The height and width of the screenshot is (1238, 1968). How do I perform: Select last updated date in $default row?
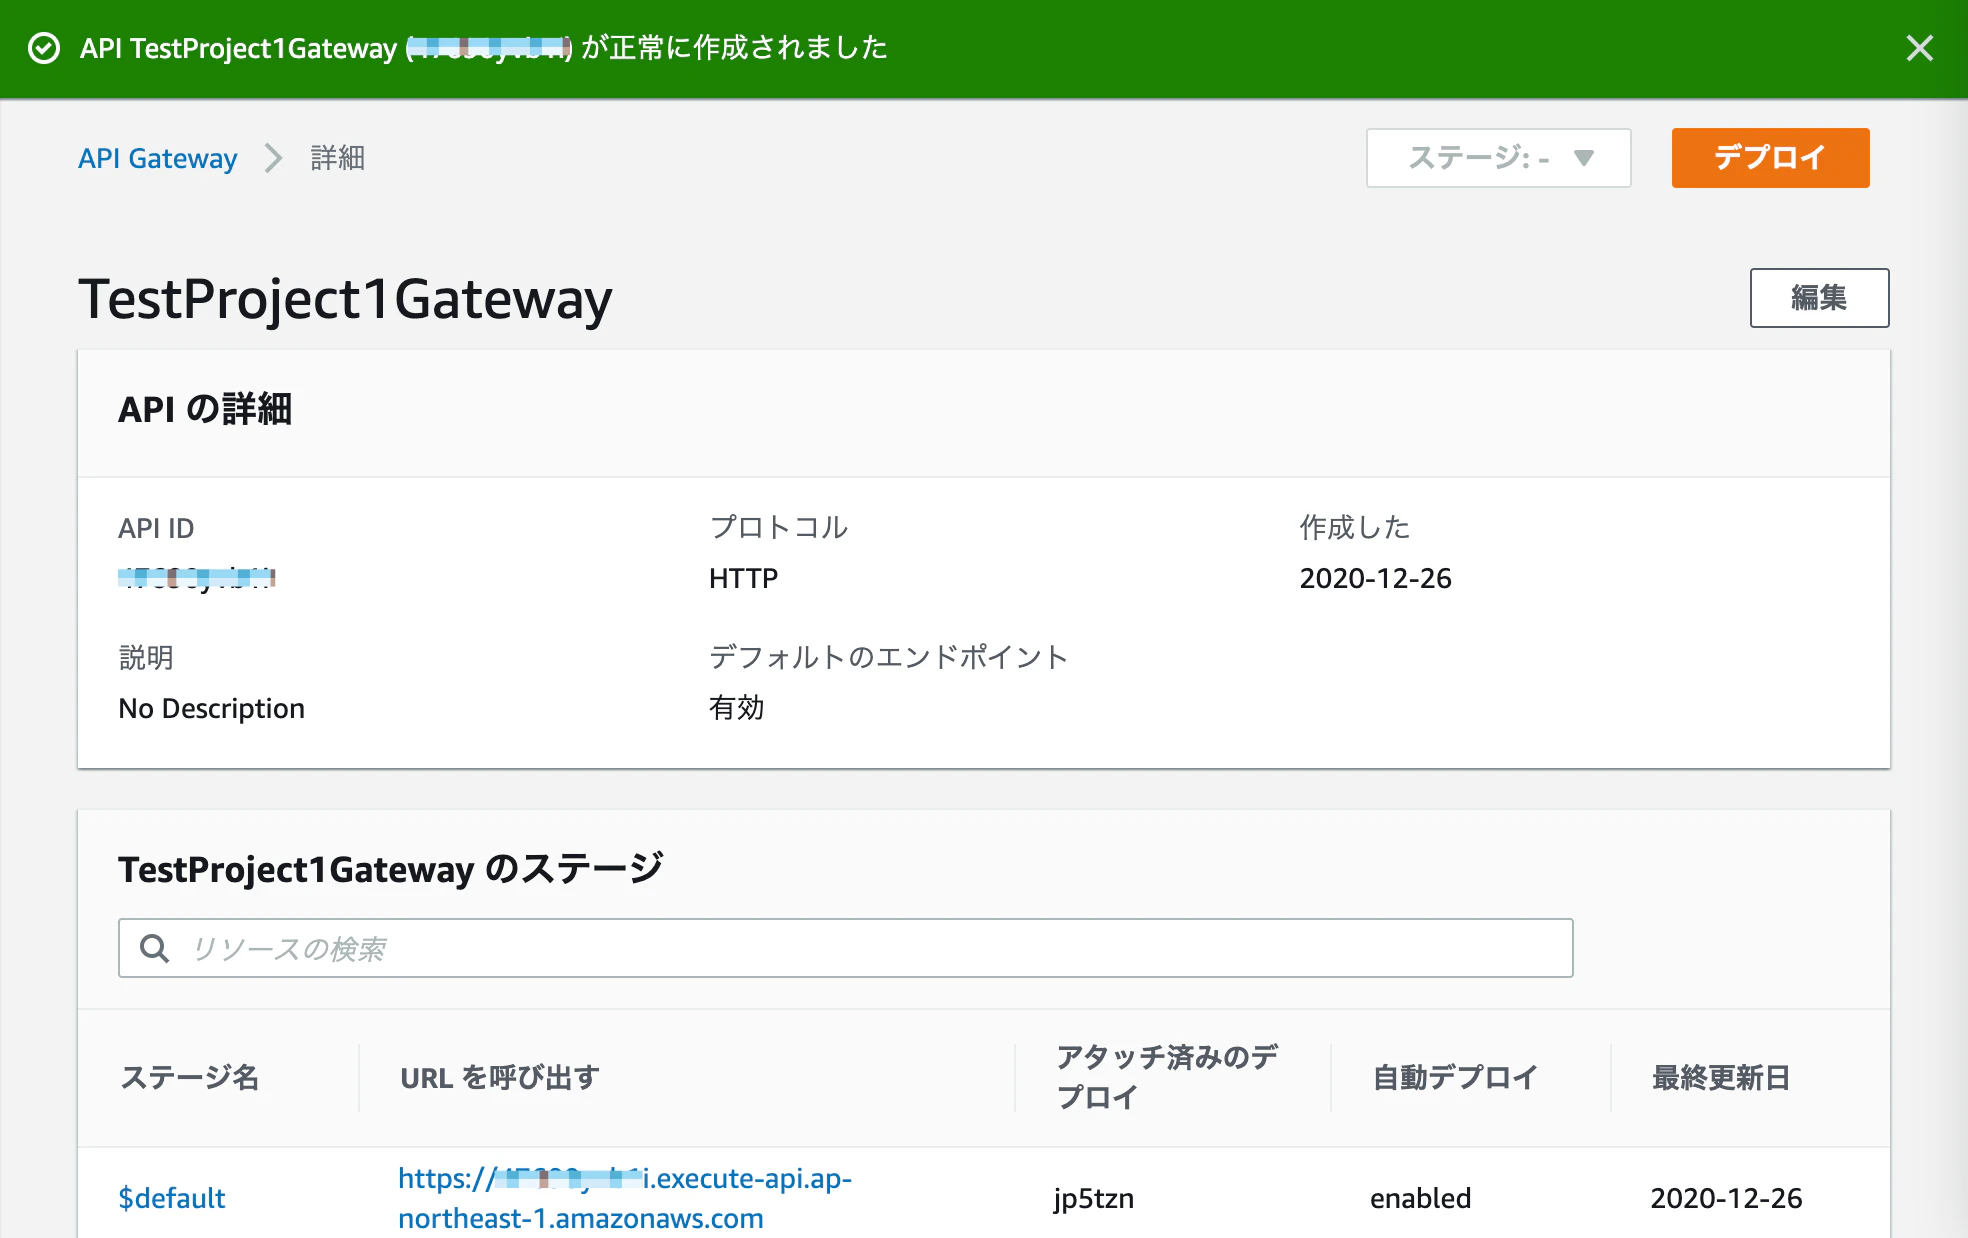click(x=1726, y=1198)
